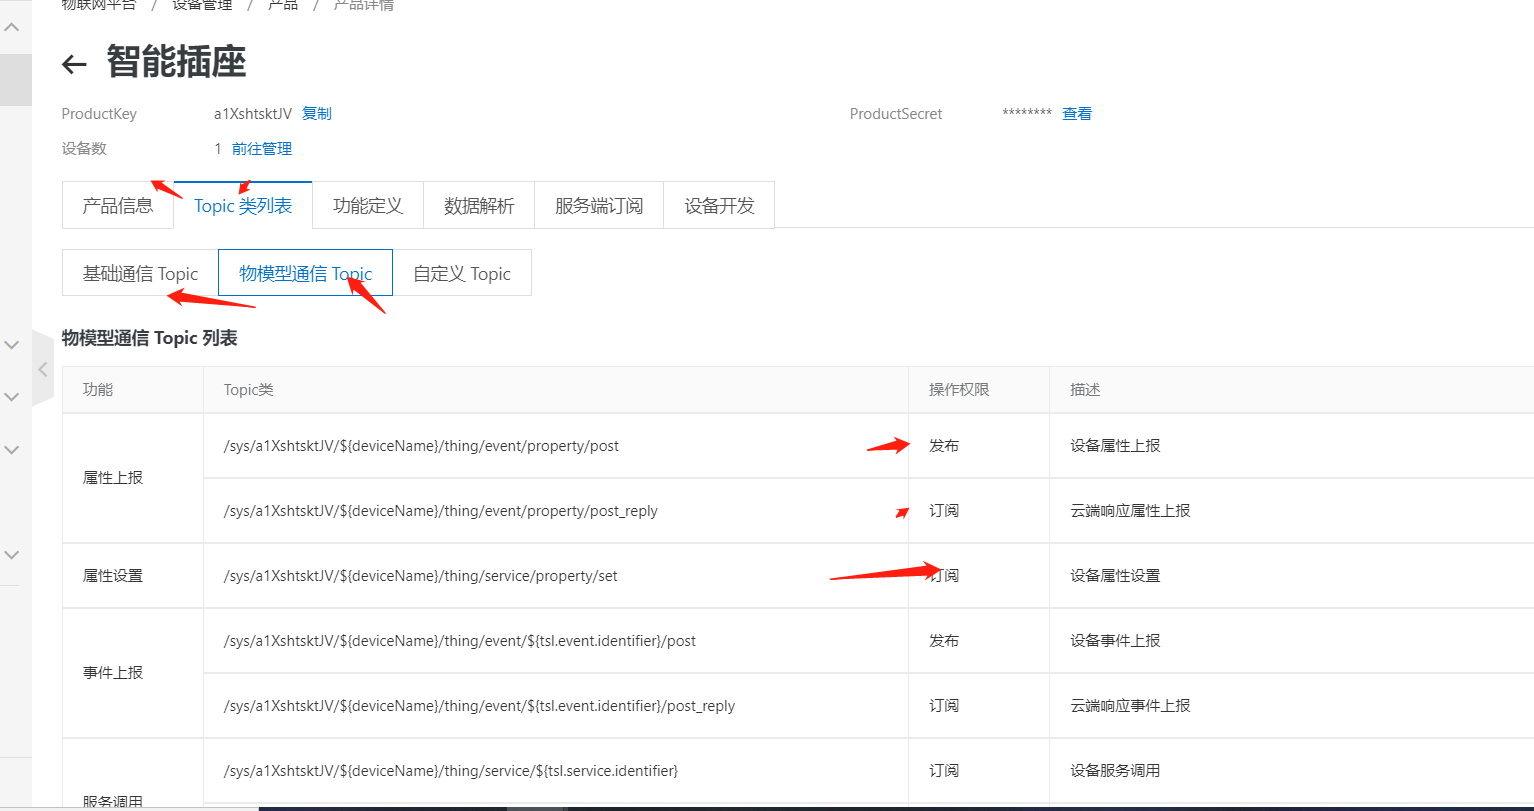Reveal the ProductSecret with the 查看 link
The height and width of the screenshot is (811, 1534).
pyautogui.click(x=1077, y=114)
